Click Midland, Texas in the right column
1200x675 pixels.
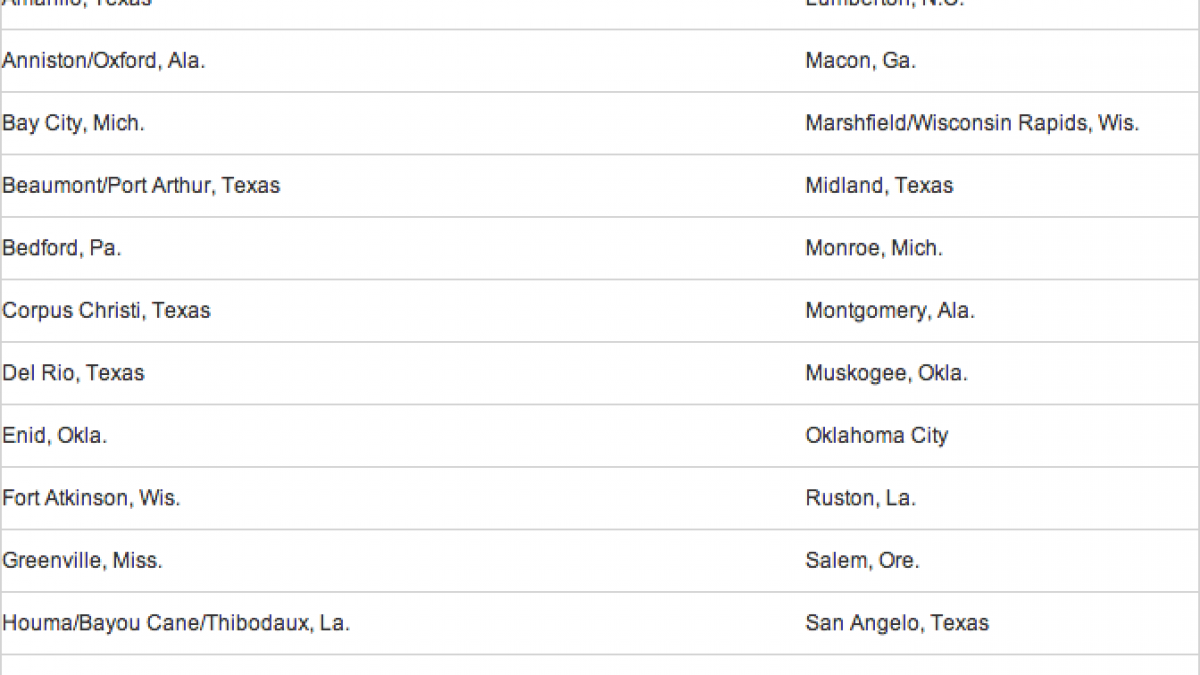879,186
